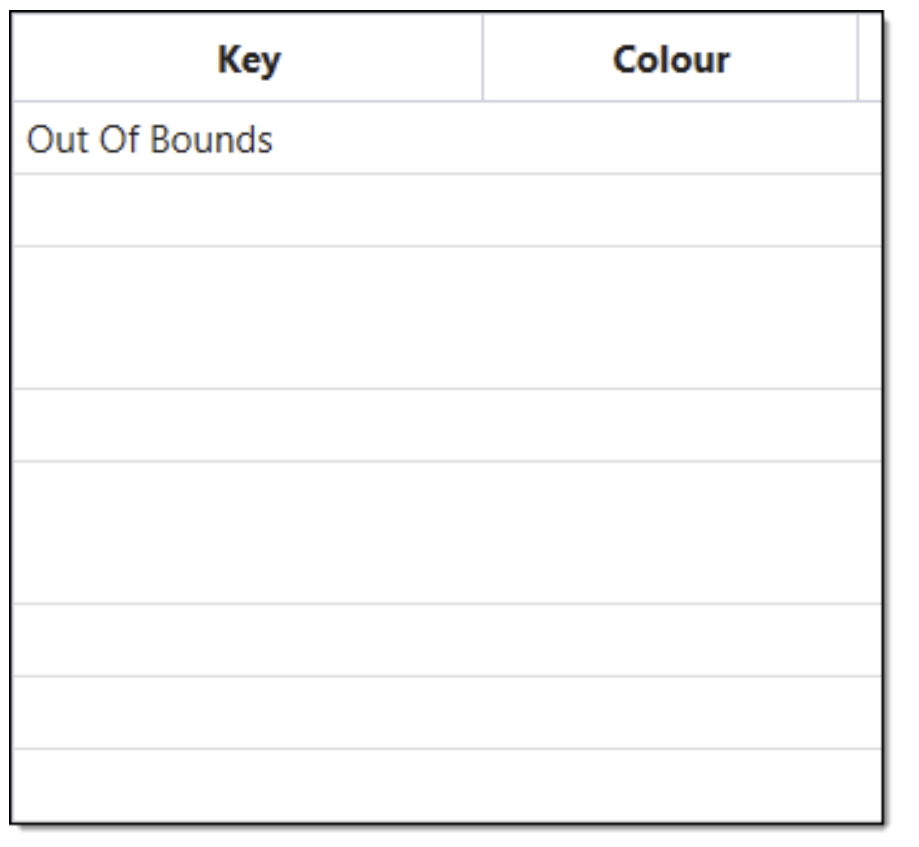Select the fourth empty row under Out Of Bounds
This screenshot has height=847, width=919.
click(x=248, y=532)
